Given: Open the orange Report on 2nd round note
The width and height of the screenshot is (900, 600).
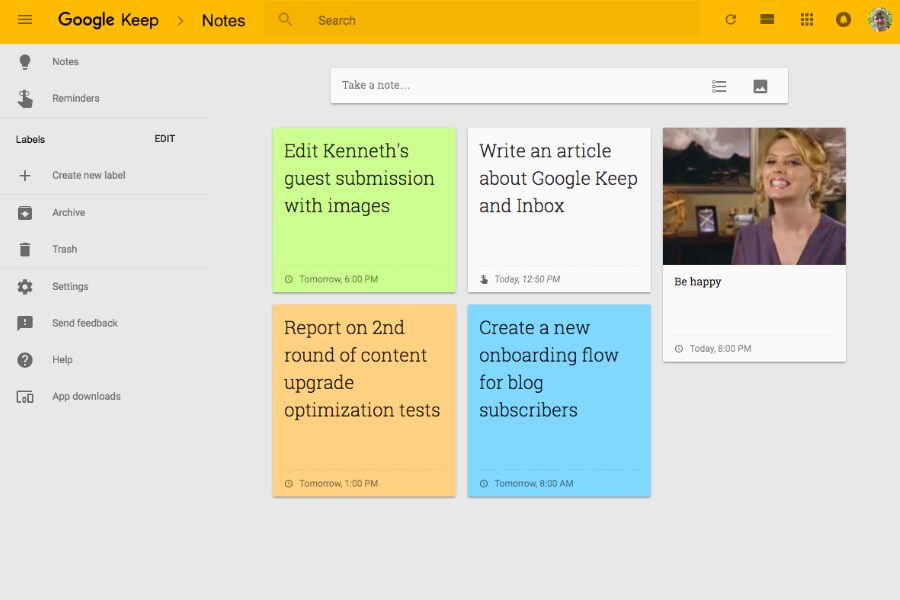Looking at the screenshot, I should (x=364, y=400).
